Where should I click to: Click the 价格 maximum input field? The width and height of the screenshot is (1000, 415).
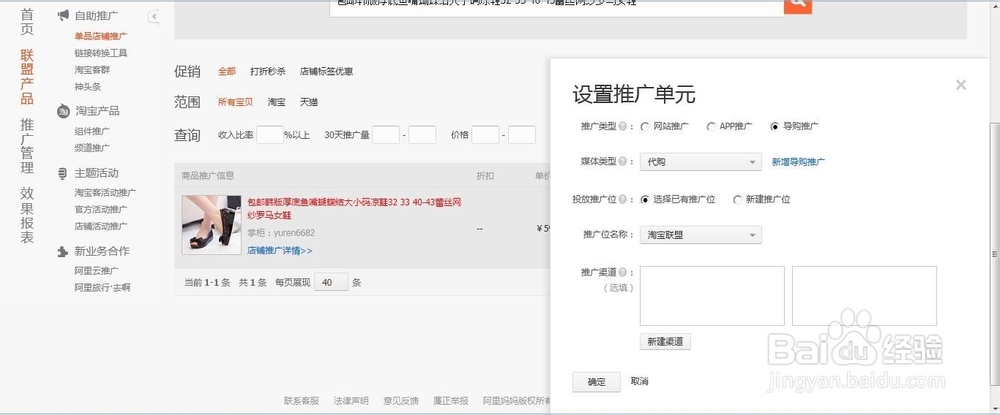click(x=522, y=135)
